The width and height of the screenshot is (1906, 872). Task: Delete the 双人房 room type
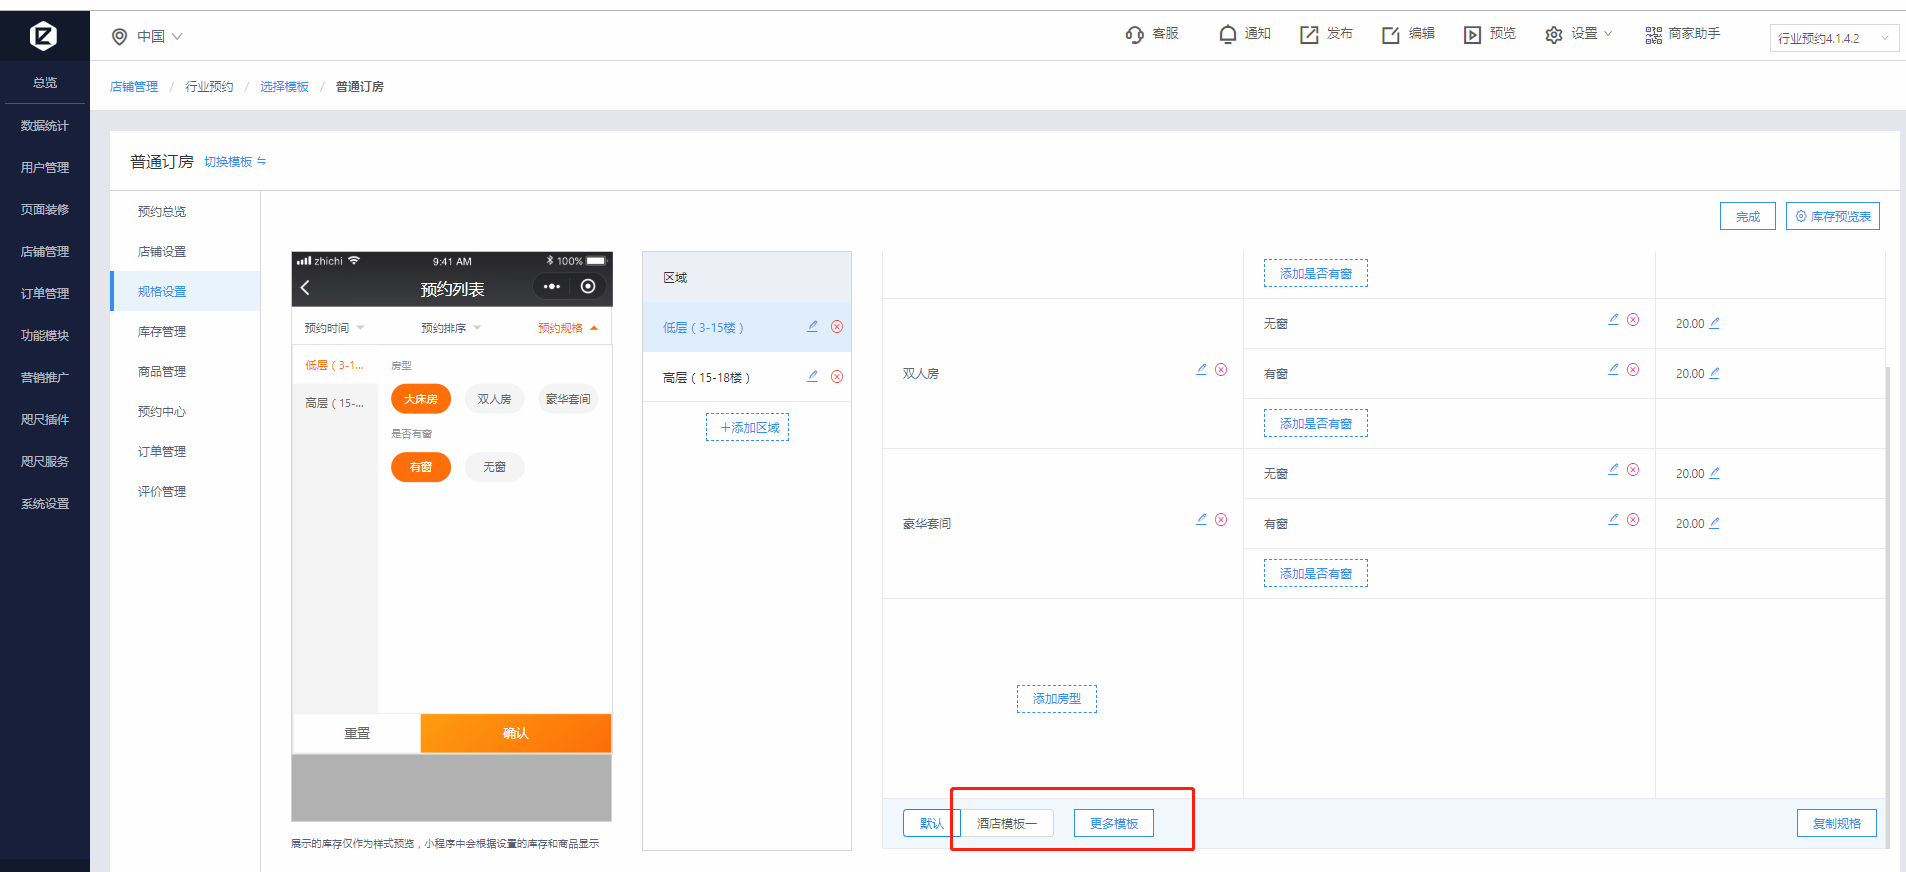[x=1221, y=370]
